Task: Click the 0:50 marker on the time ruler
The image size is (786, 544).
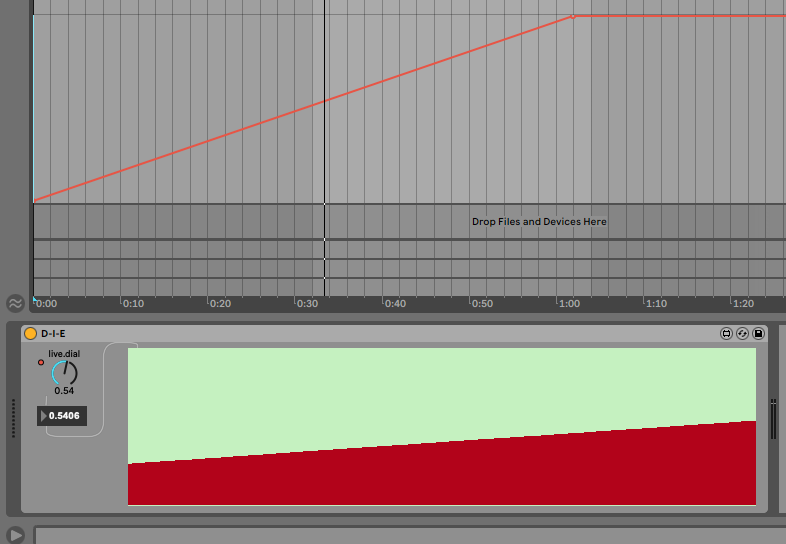Action: click(482, 303)
